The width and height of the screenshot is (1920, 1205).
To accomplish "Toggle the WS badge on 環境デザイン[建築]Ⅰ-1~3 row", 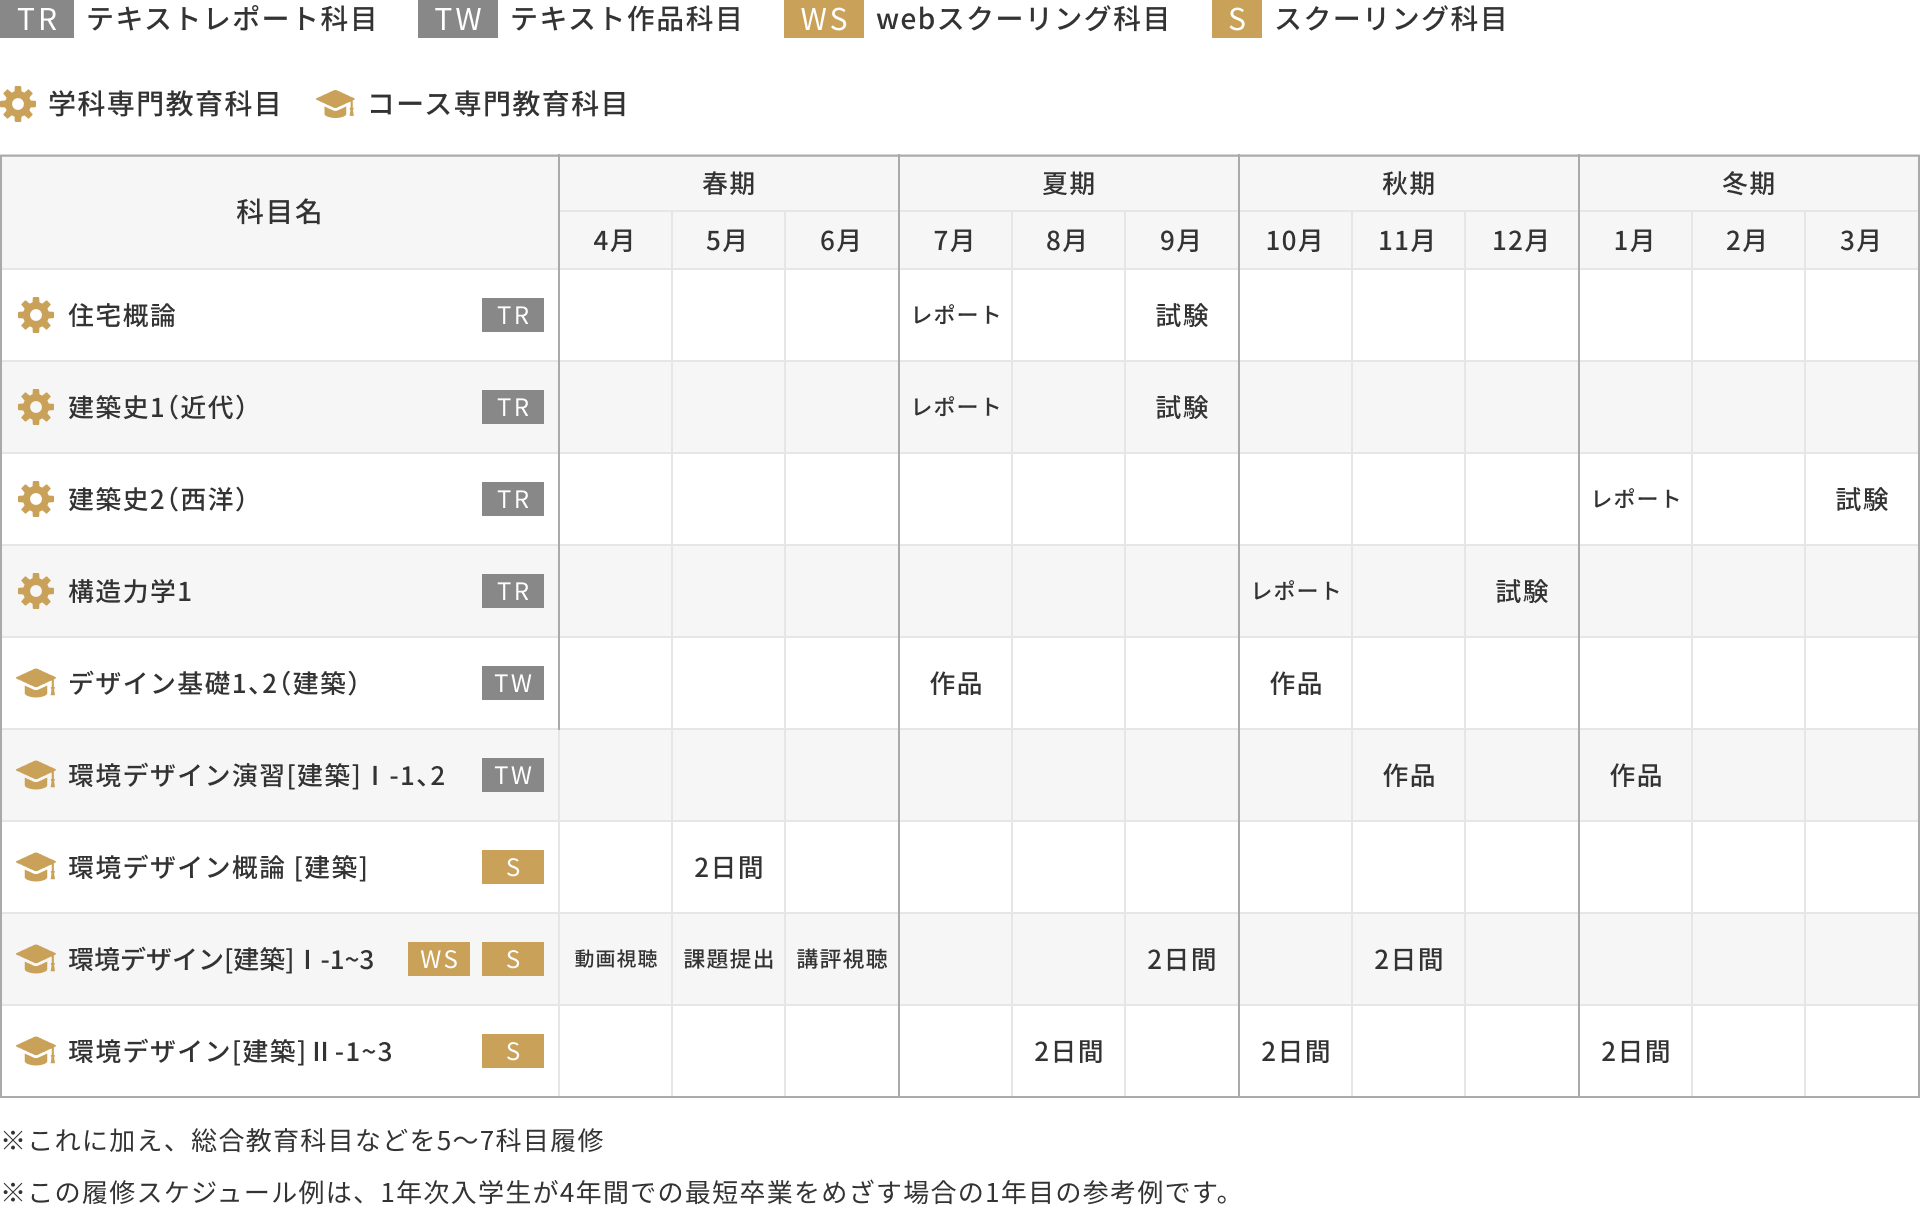I will (438, 959).
